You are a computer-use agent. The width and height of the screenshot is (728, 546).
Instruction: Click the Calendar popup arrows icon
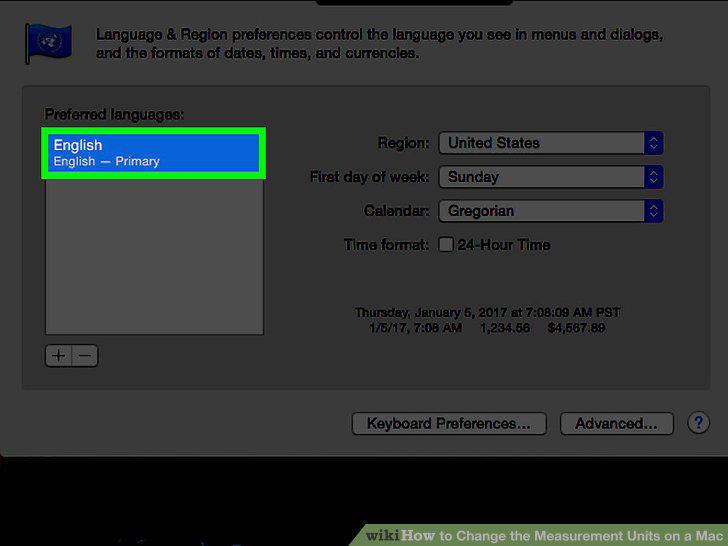coord(653,211)
